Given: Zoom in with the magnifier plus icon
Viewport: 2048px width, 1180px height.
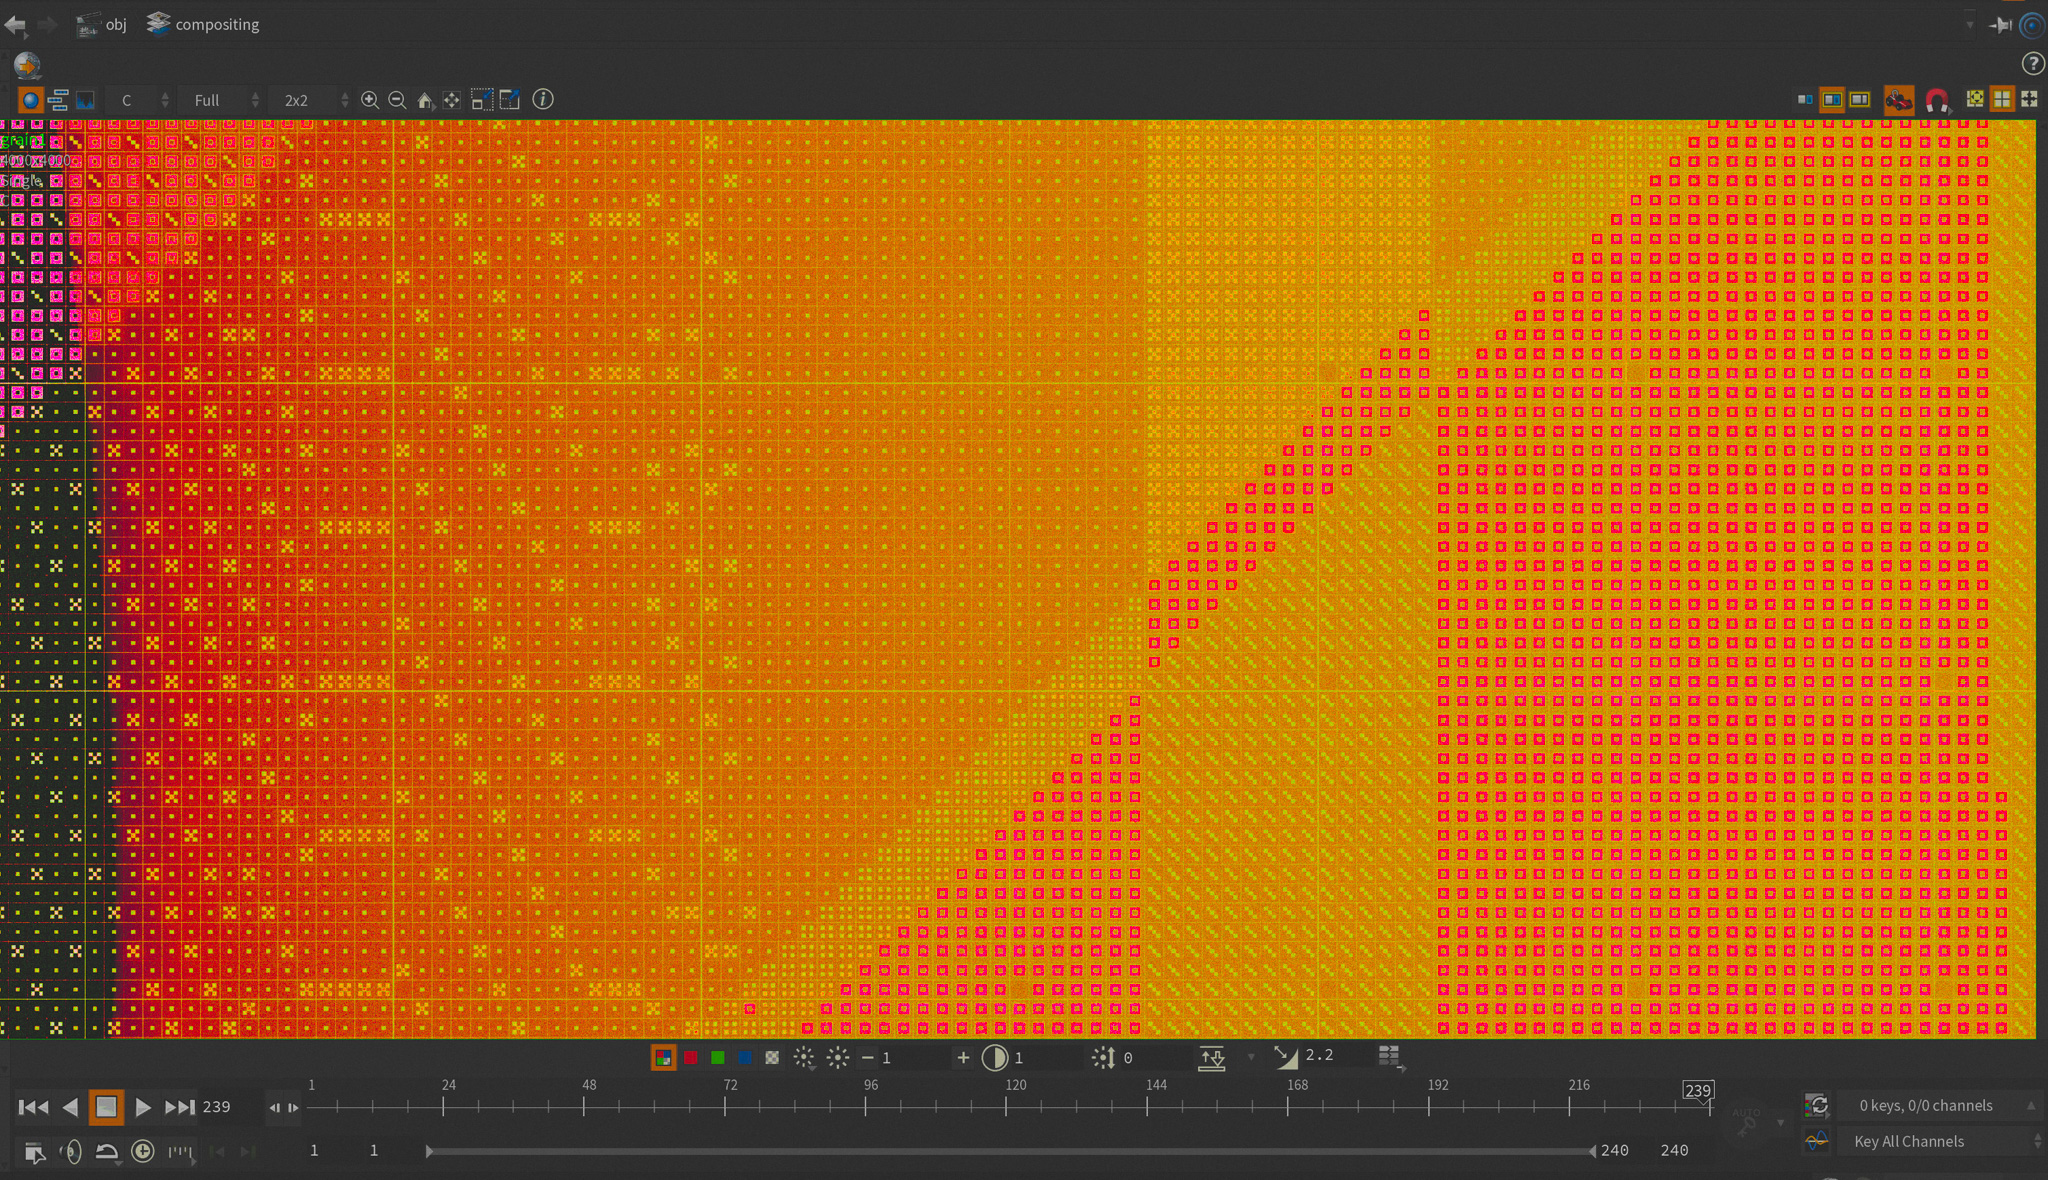Looking at the screenshot, I should coord(370,100).
